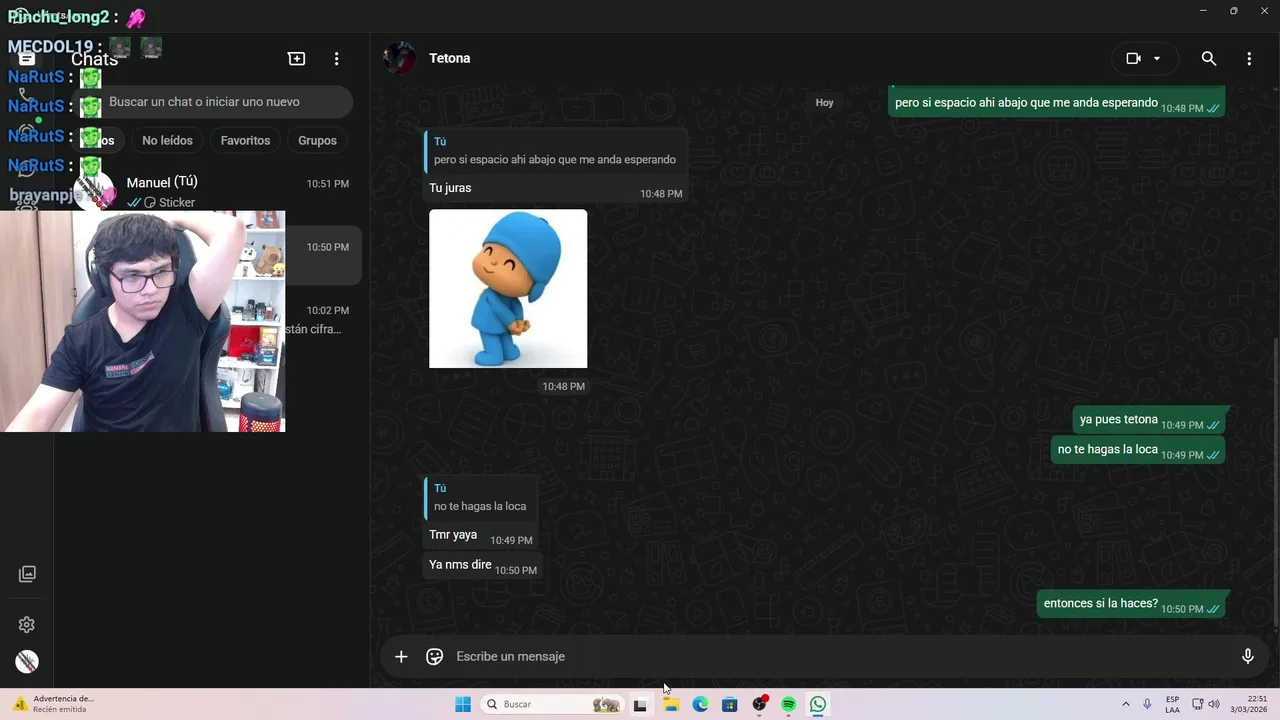Viewport: 1280px width, 720px height.
Task: Open the Chats tab icon in sidebar
Action: (x=27, y=58)
